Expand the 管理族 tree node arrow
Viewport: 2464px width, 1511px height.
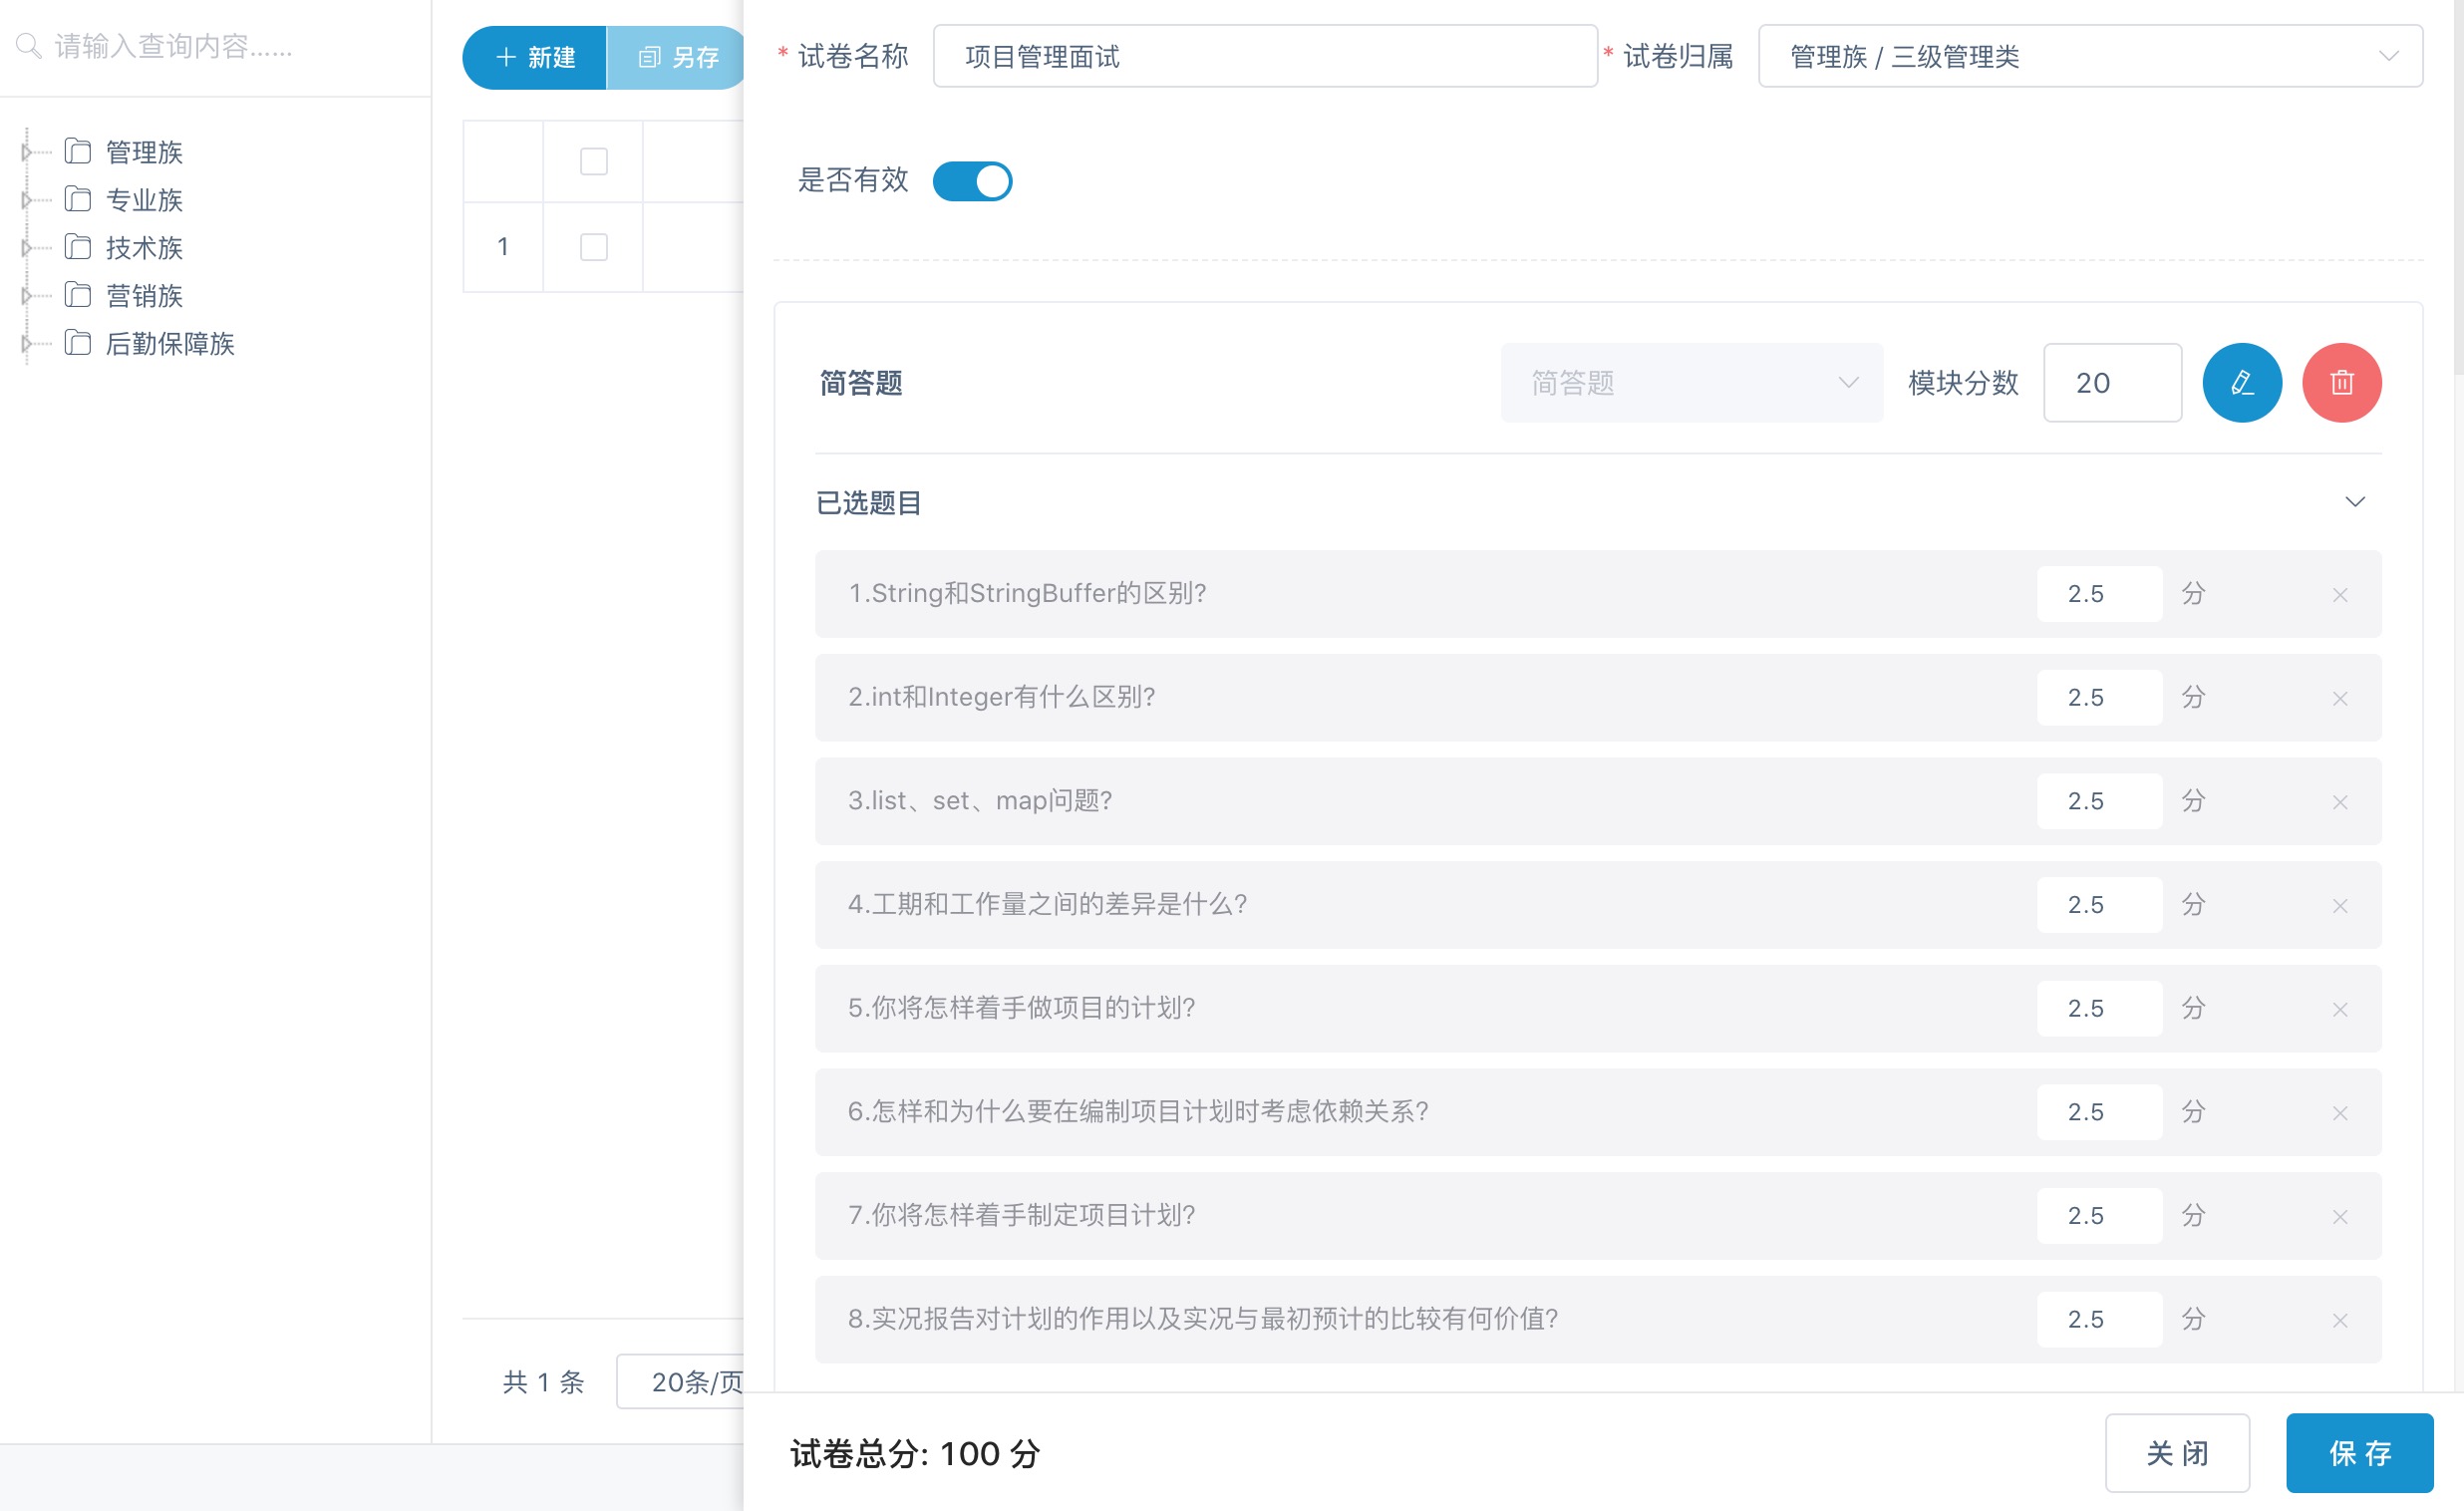click(26, 152)
